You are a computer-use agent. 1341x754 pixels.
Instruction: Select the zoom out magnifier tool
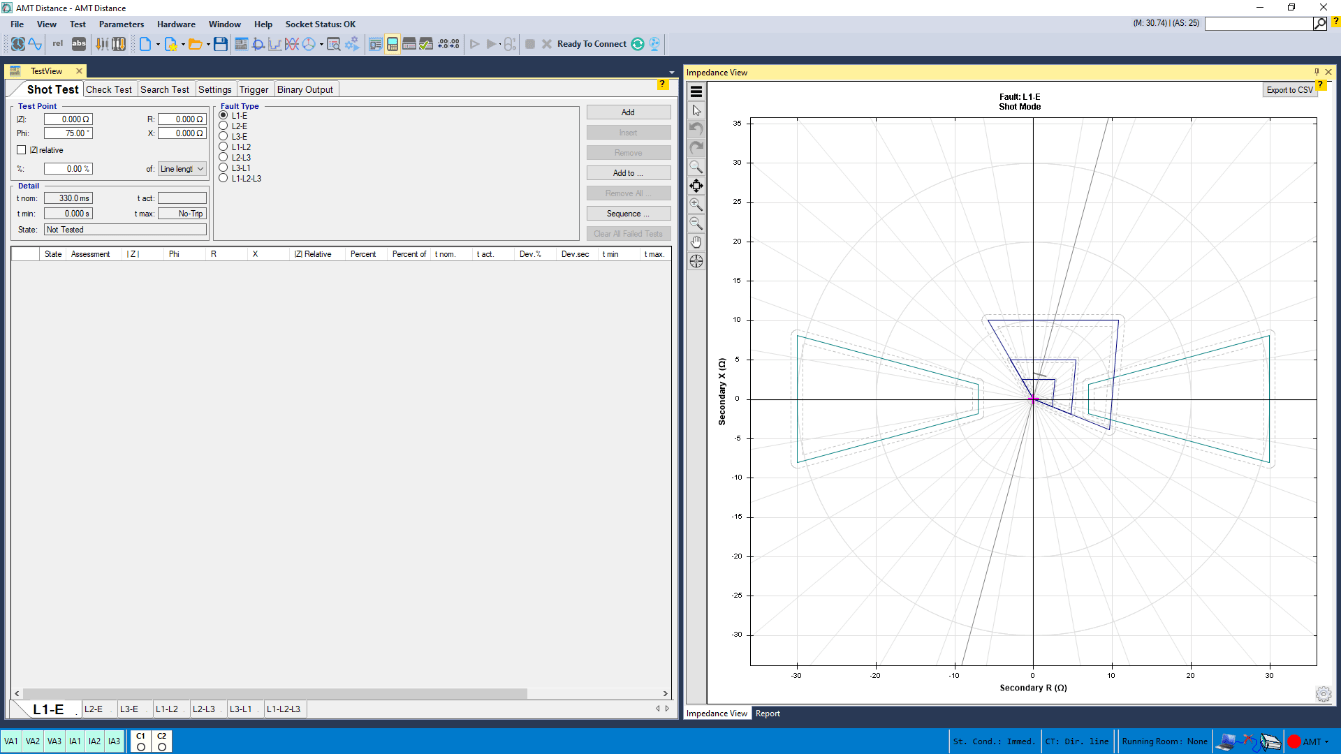[x=696, y=223]
